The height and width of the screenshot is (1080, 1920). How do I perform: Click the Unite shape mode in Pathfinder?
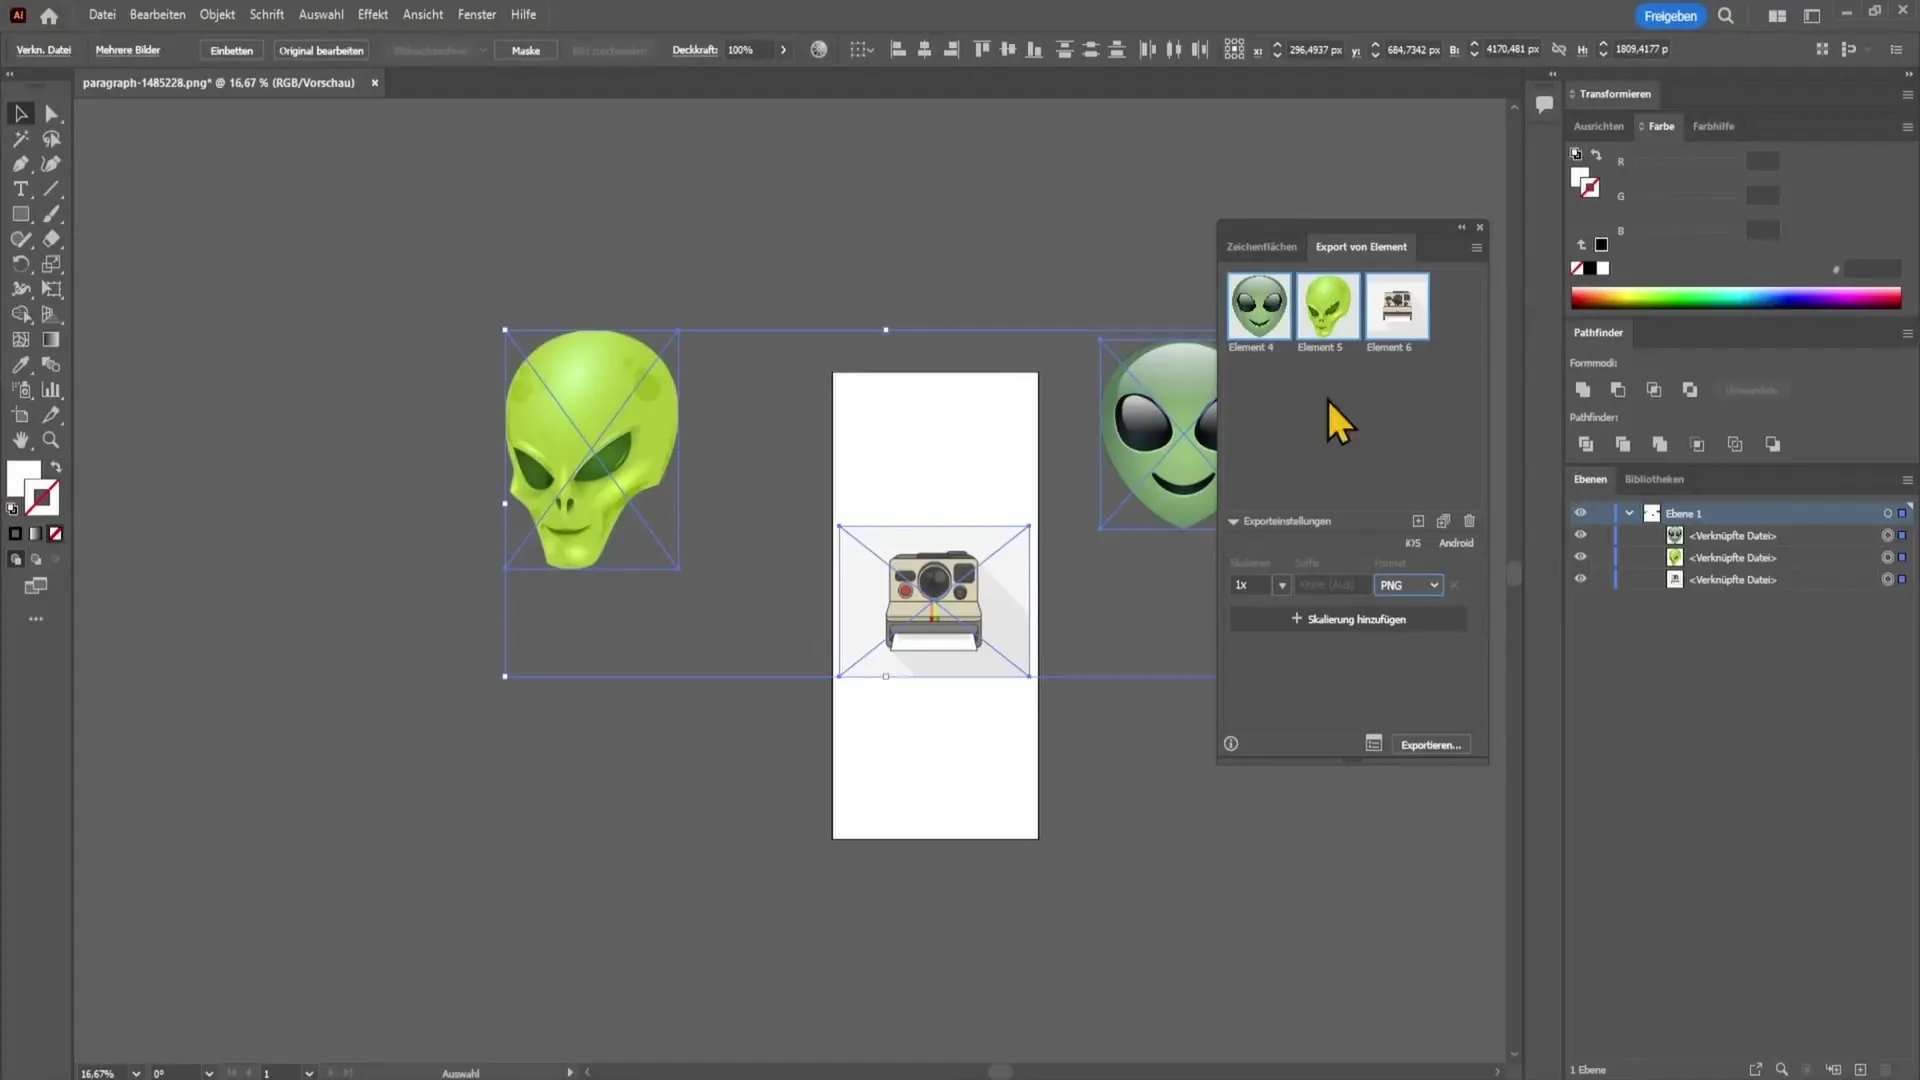[x=1582, y=390]
